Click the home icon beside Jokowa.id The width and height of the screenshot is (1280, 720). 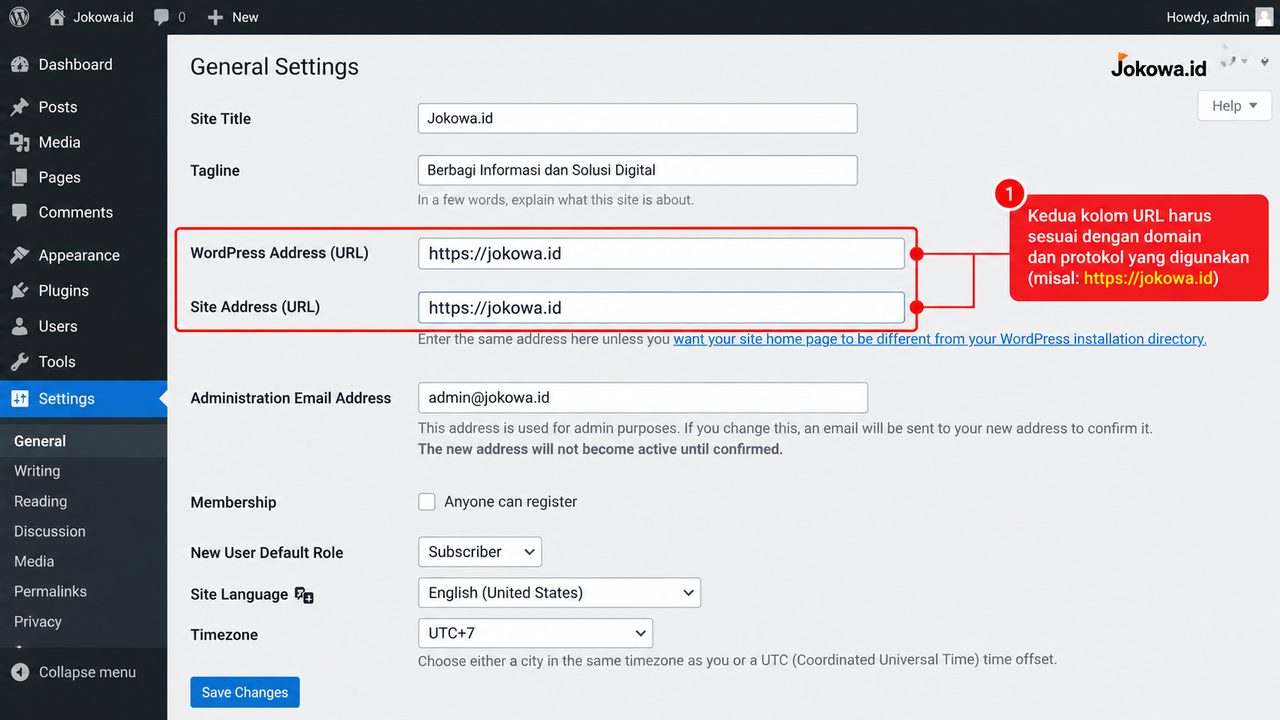point(57,17)
